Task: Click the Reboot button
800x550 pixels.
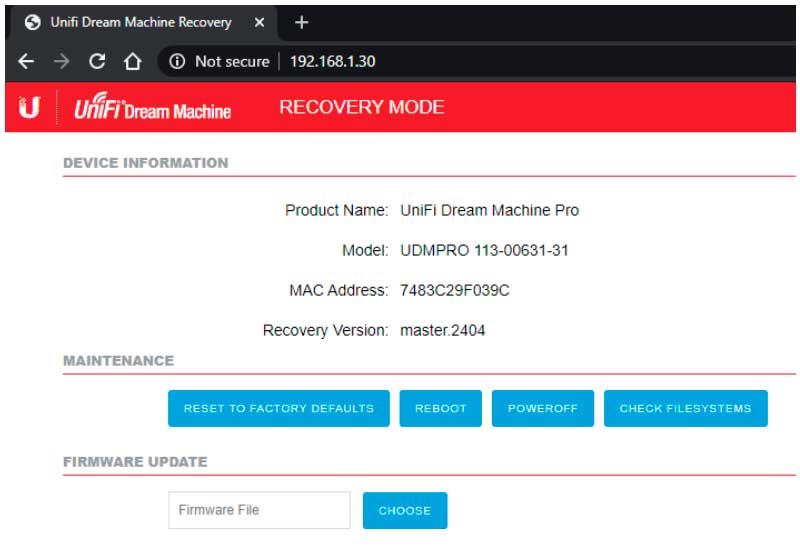Action: 440,408
